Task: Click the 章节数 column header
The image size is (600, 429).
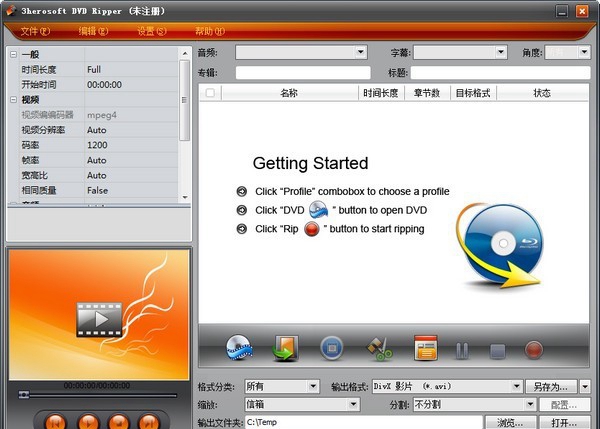Action: [x=427, y=93]
